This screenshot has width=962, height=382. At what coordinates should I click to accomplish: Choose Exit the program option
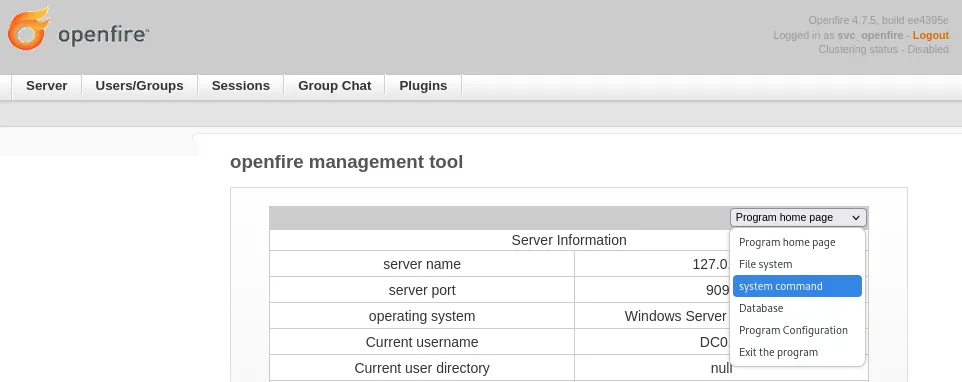pos(797,353)
